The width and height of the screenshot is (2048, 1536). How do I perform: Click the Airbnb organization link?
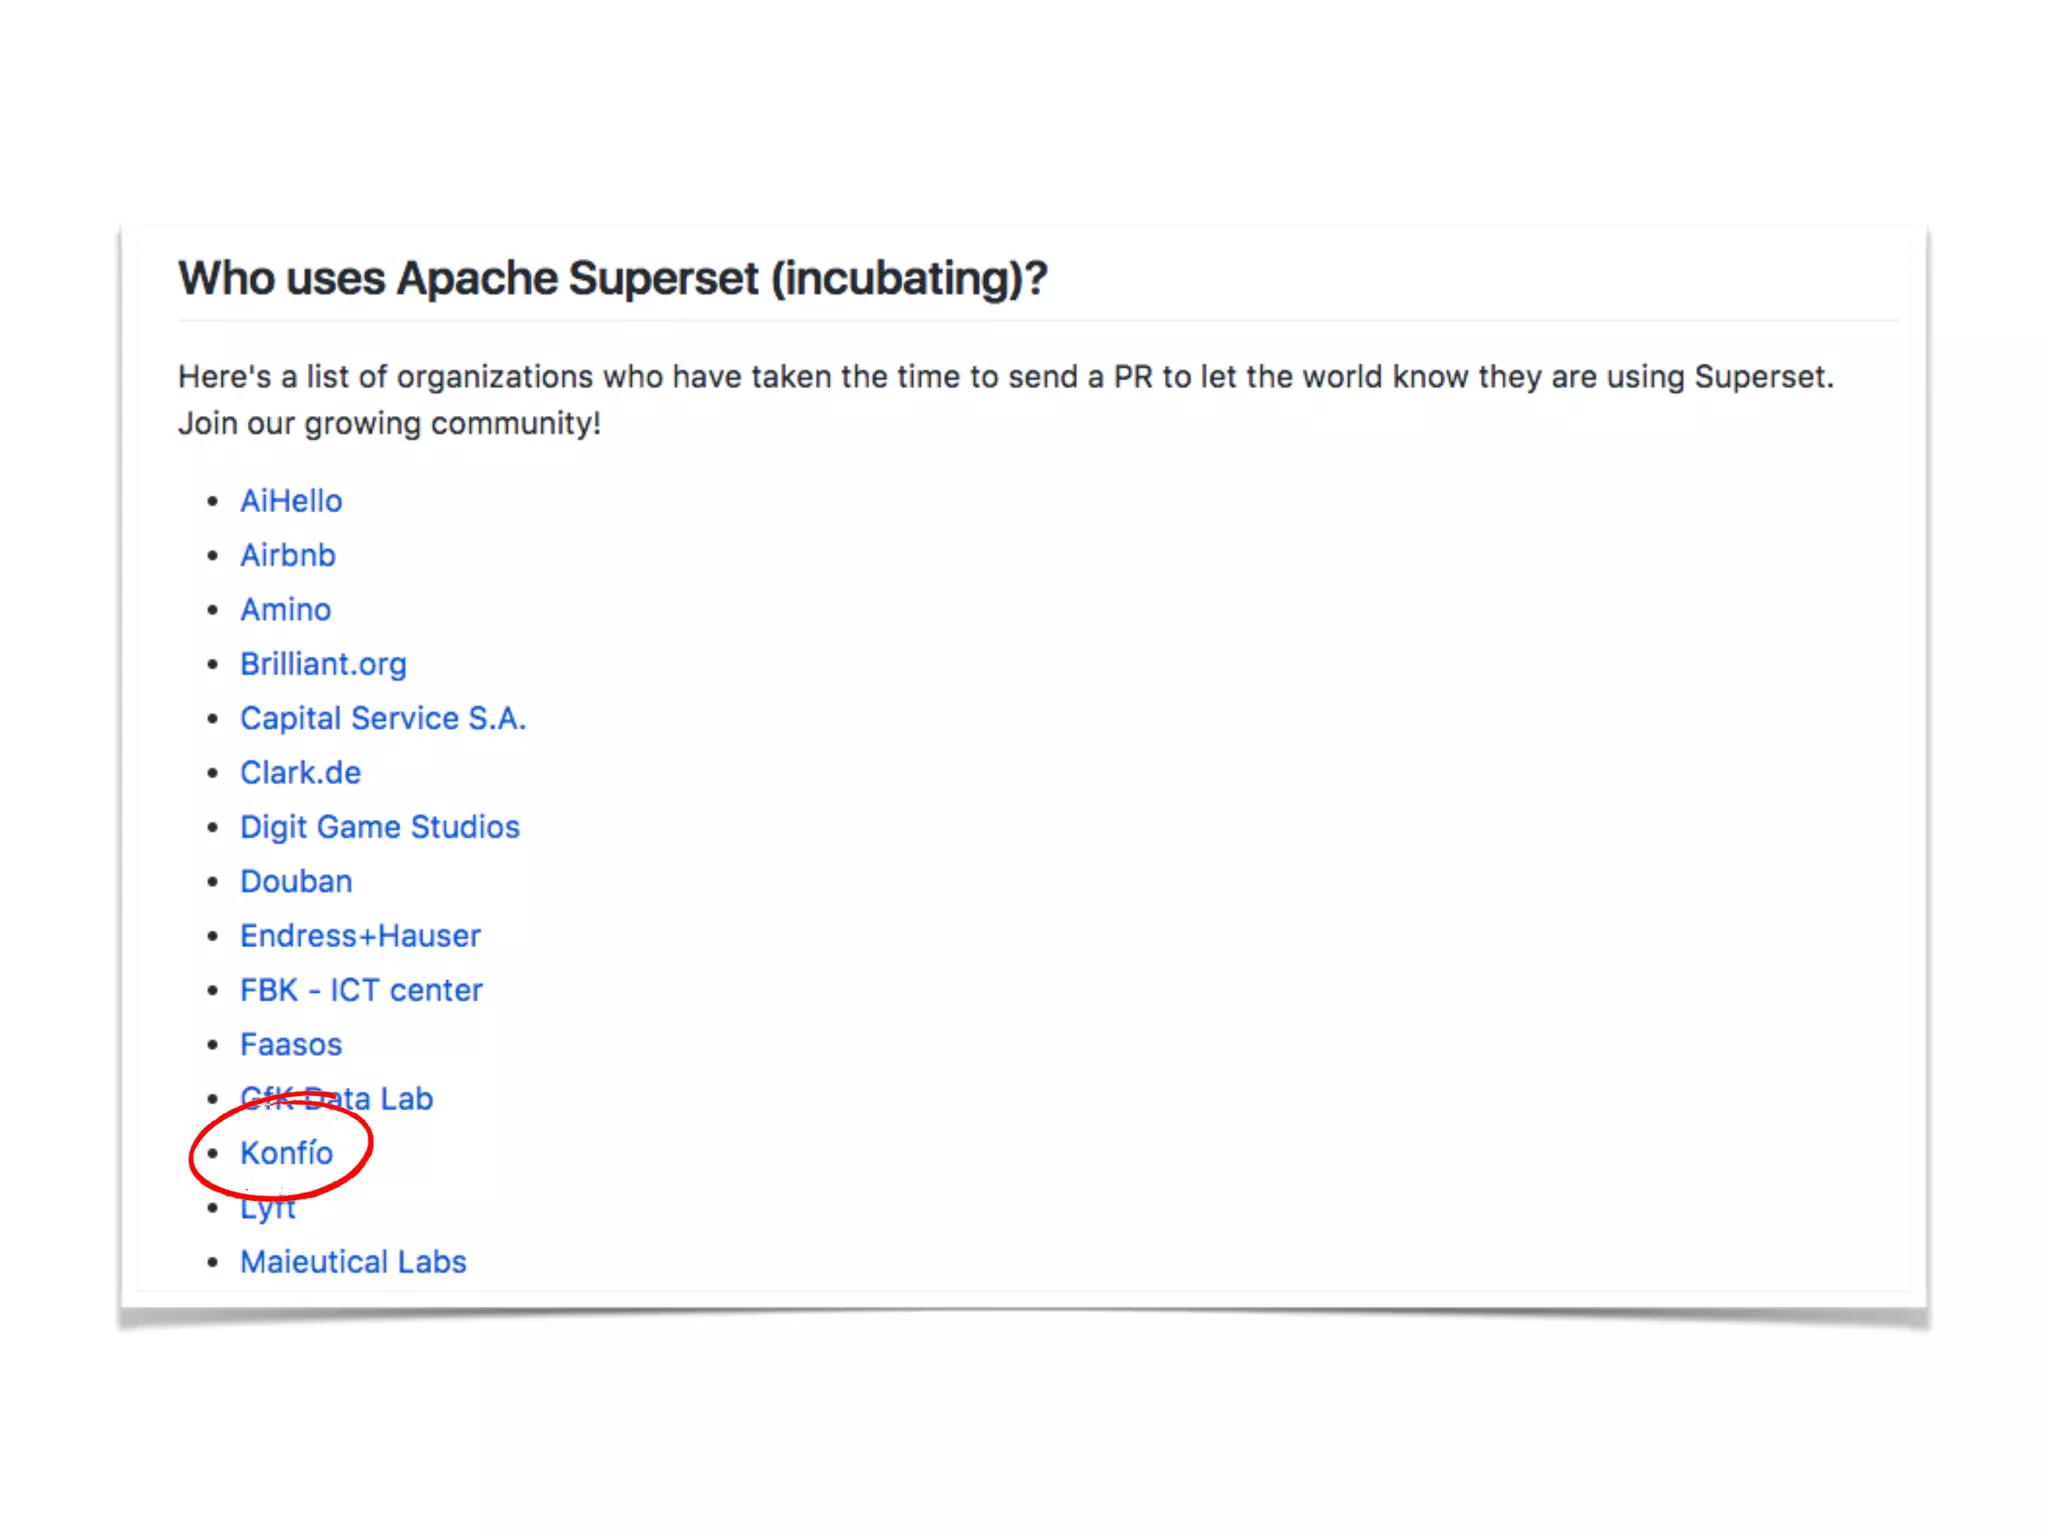[x=287, y=555]
